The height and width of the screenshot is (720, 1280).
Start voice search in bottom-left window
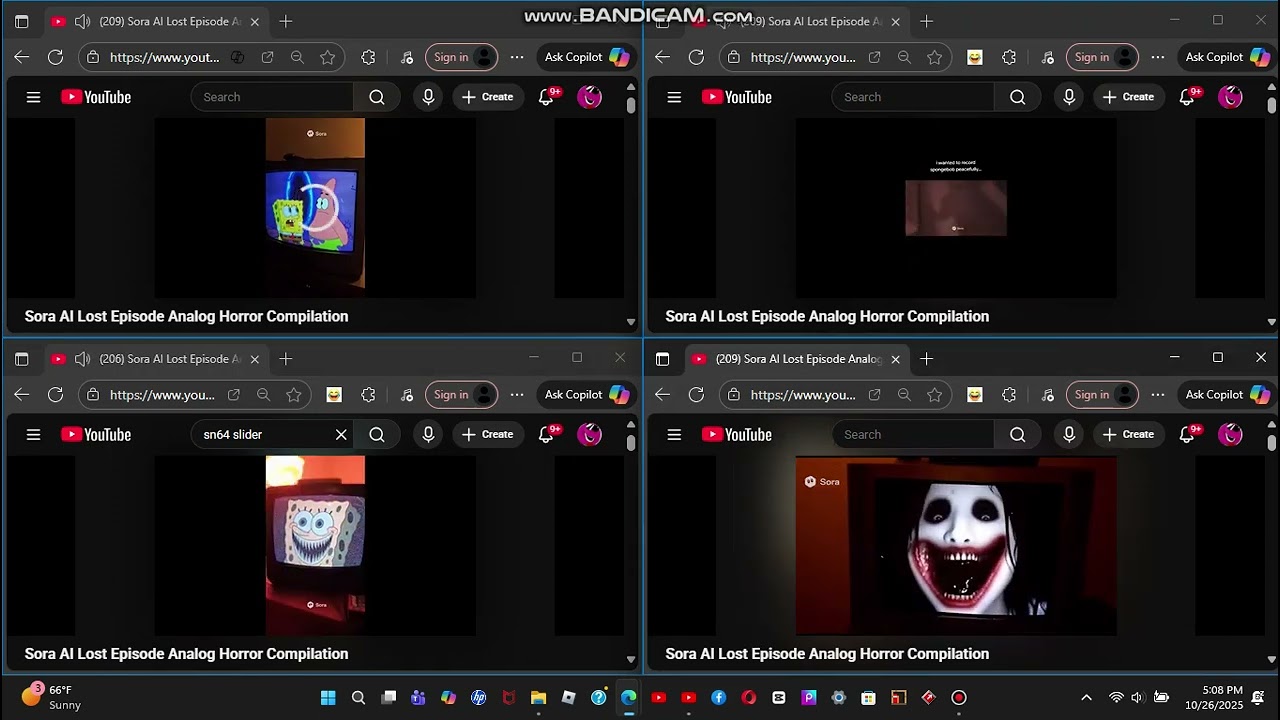(428, 434)
